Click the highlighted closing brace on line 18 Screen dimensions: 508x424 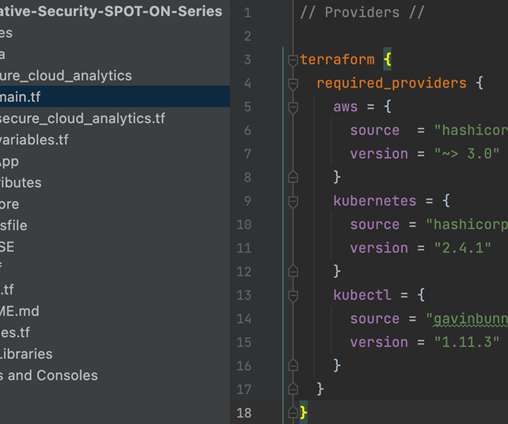pos(303,413)
